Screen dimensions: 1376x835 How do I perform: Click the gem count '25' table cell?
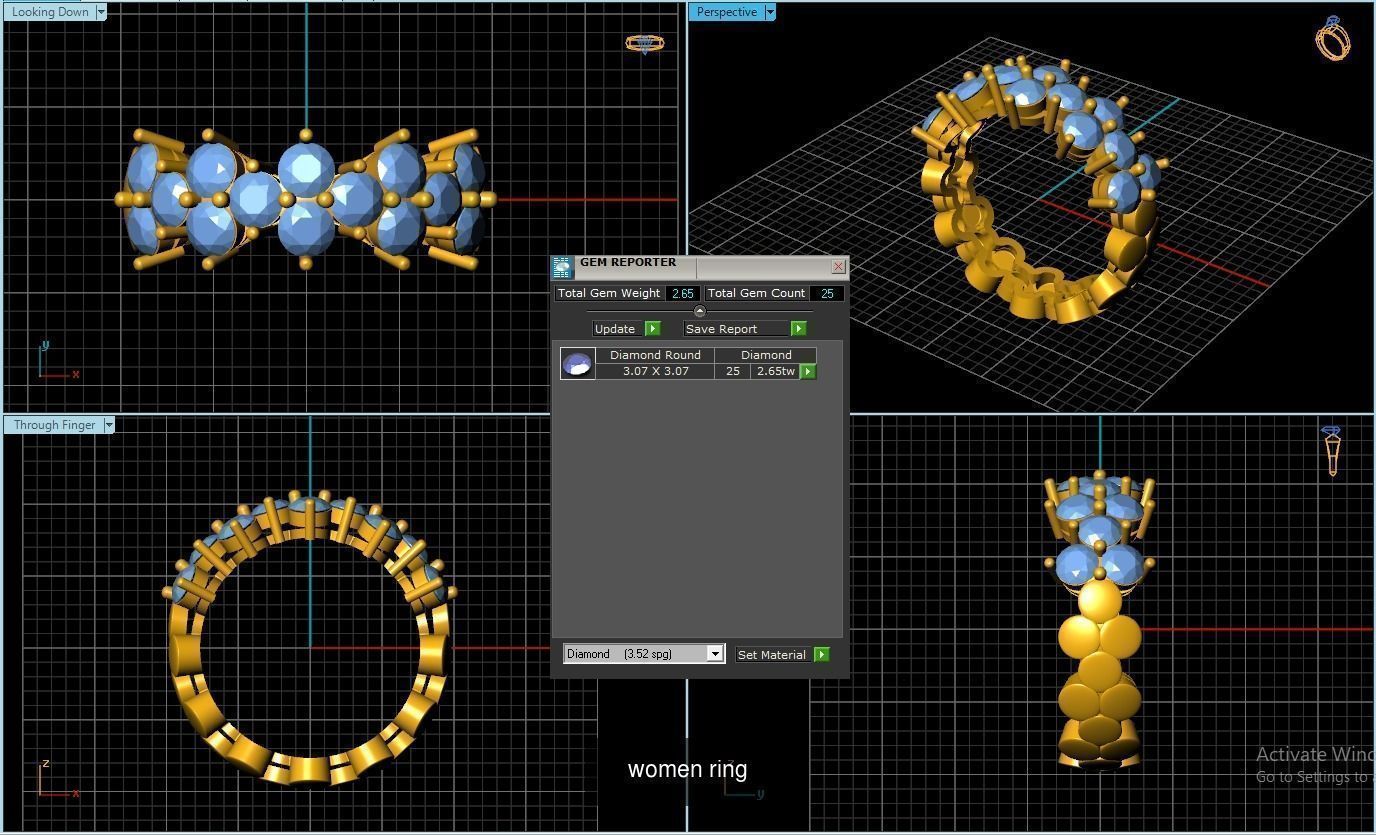pyautogui.click(x=733, y=371)
